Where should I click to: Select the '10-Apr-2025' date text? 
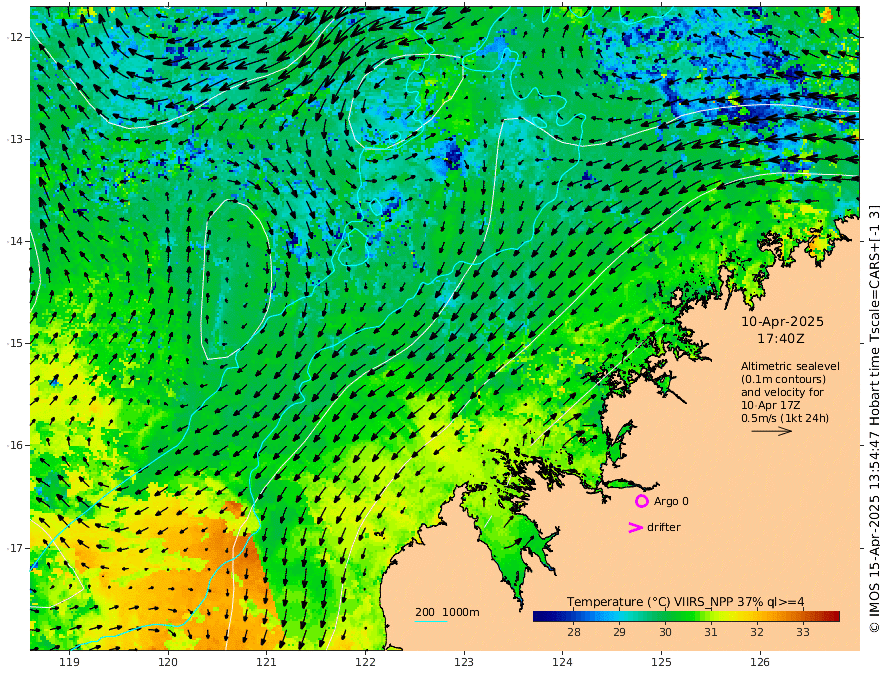coord(782,321)
